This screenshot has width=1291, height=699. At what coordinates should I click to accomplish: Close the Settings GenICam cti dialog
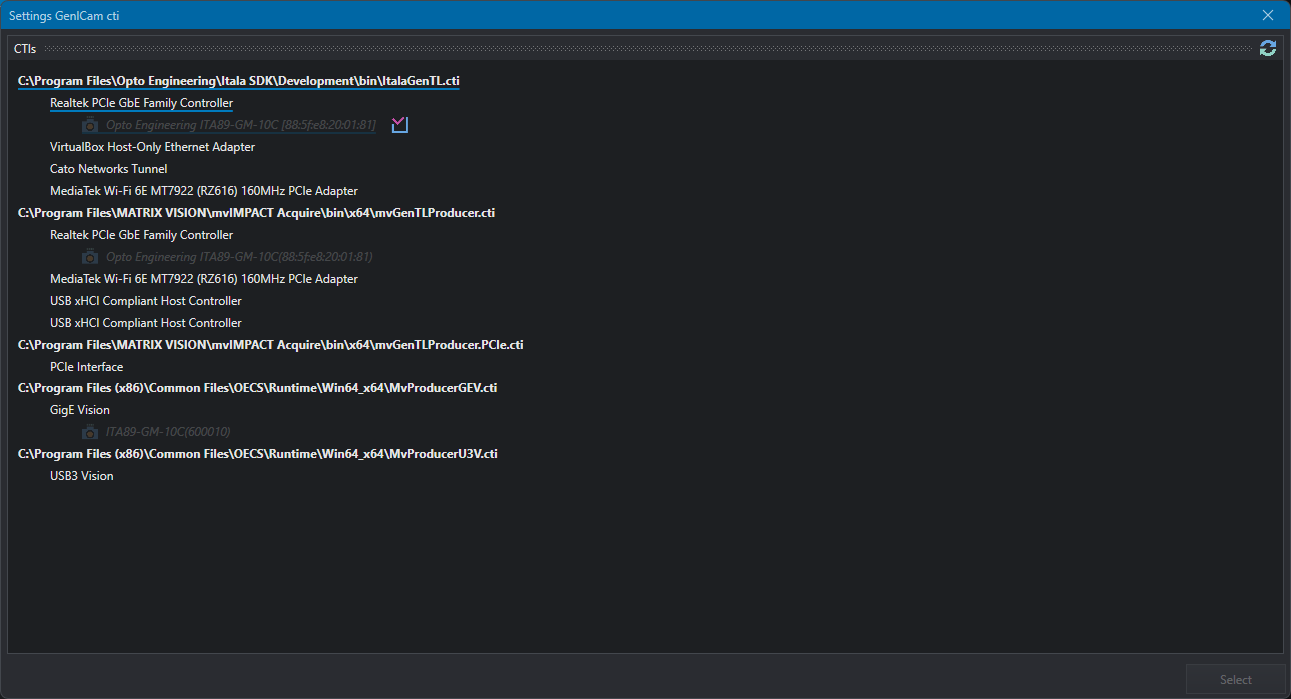point(1268,15)
